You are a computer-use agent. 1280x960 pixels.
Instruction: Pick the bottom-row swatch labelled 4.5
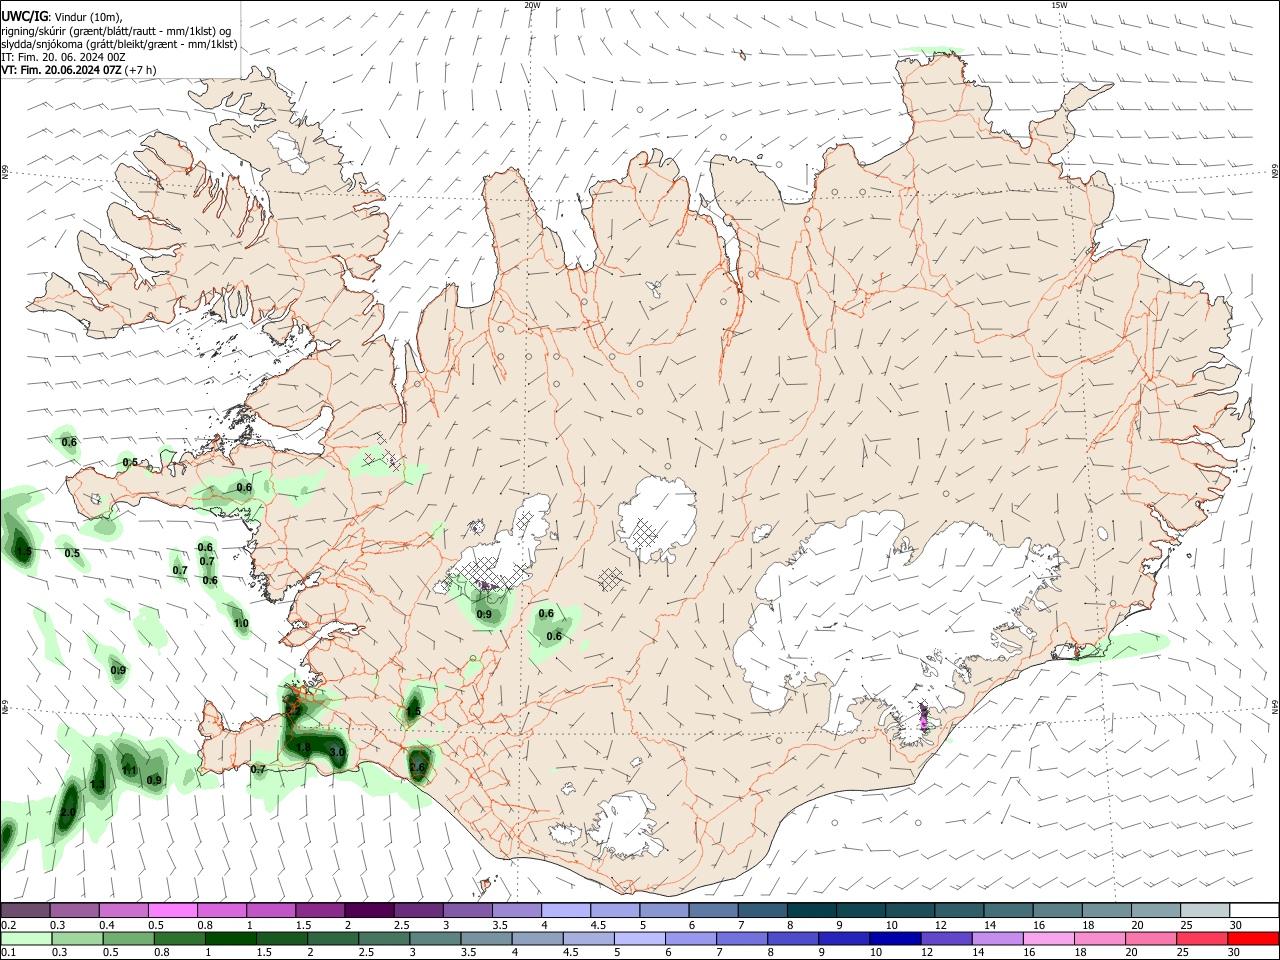click(588, 939)
